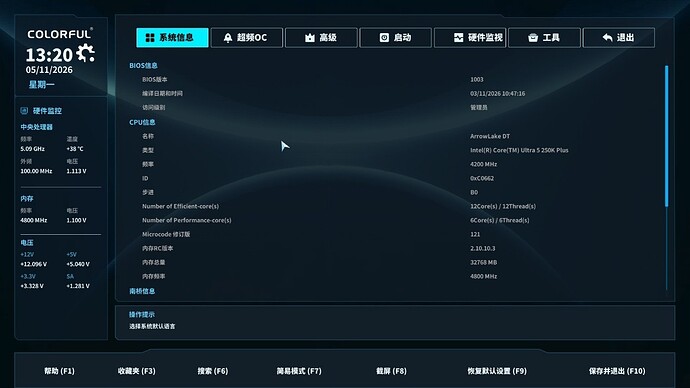The height and width of the screenshot is (388, 690).
Task: Open the 系统信息 tab
Action: point(172,37)
